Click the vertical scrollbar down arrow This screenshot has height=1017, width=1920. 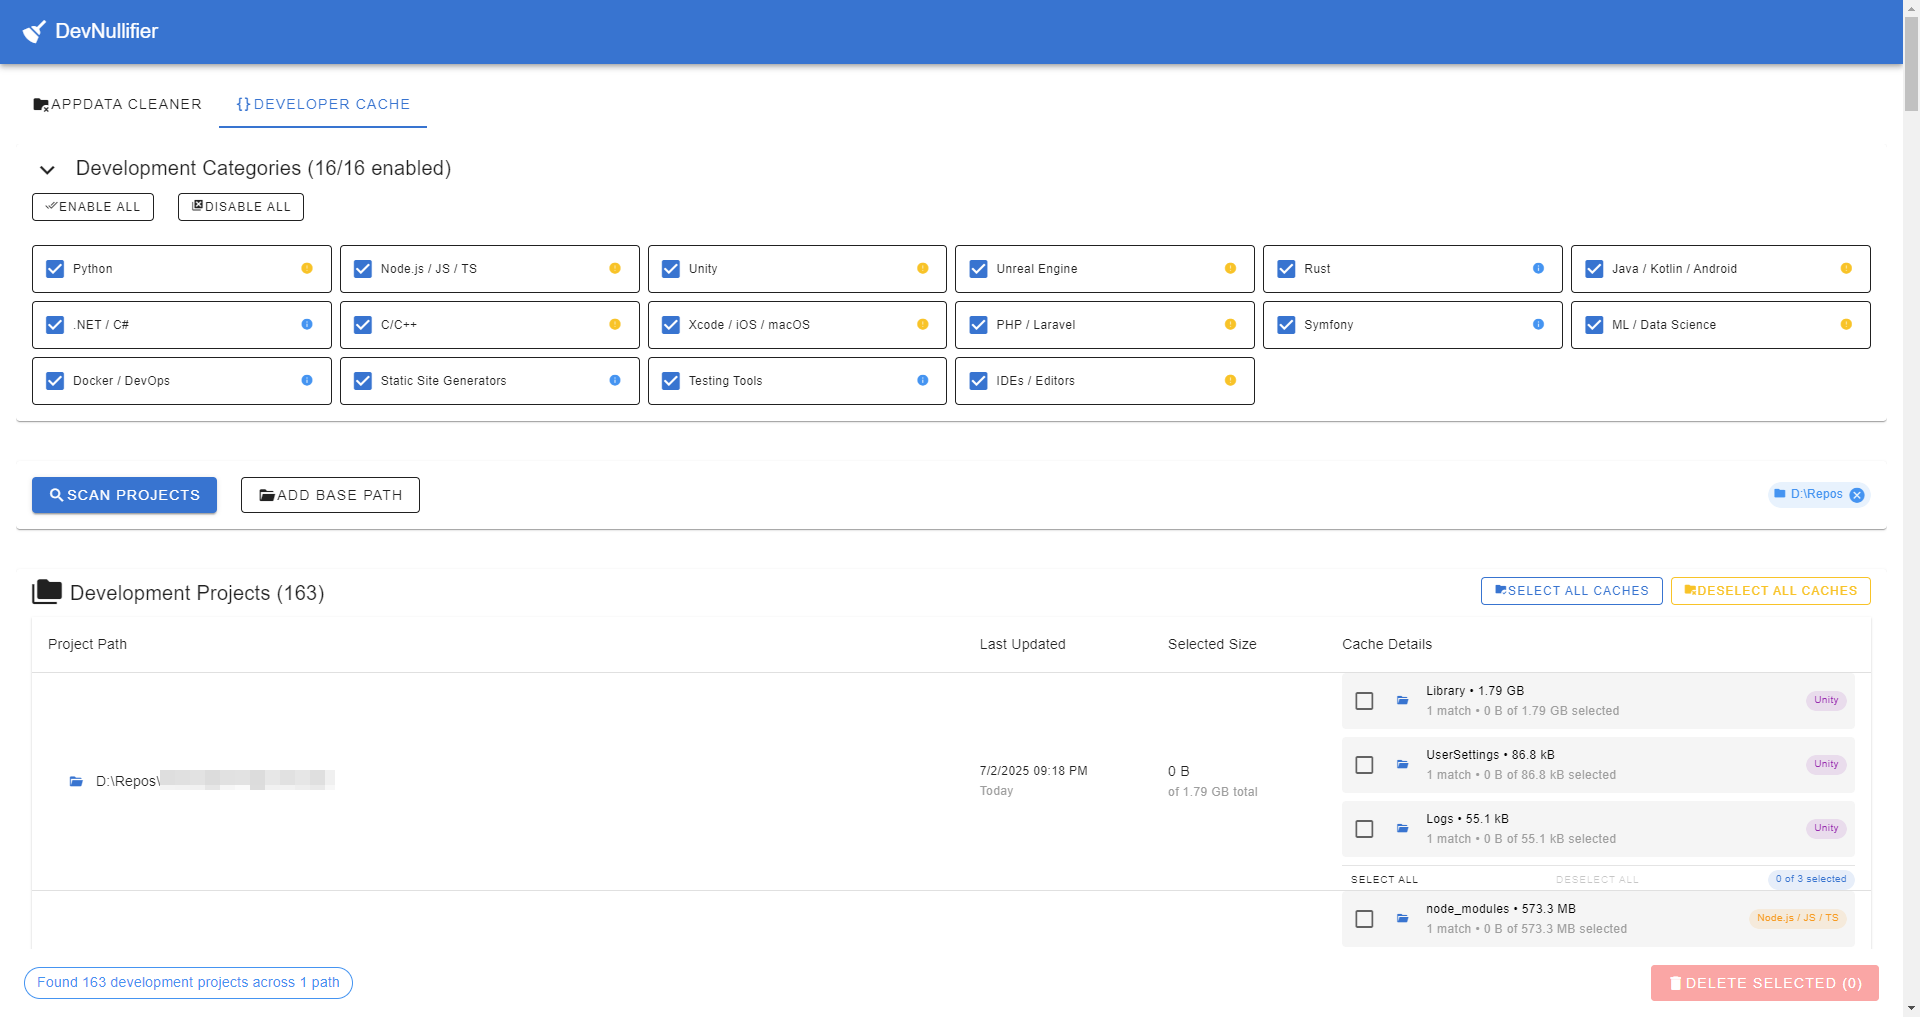coord(1911,1008)
